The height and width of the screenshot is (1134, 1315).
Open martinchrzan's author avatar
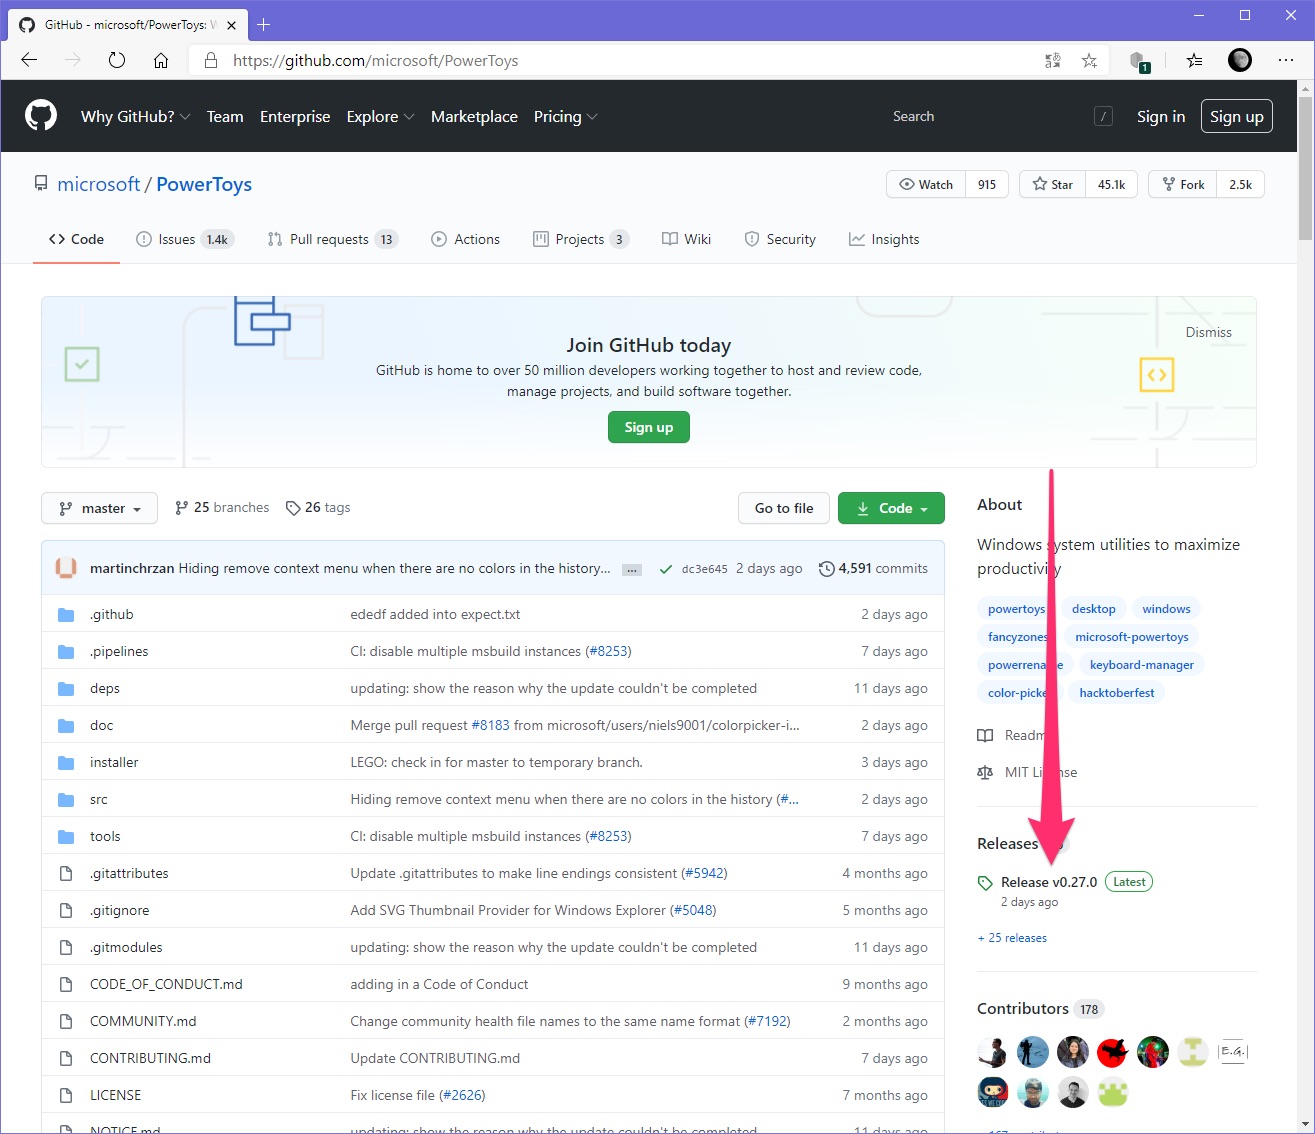coord(66,568)
